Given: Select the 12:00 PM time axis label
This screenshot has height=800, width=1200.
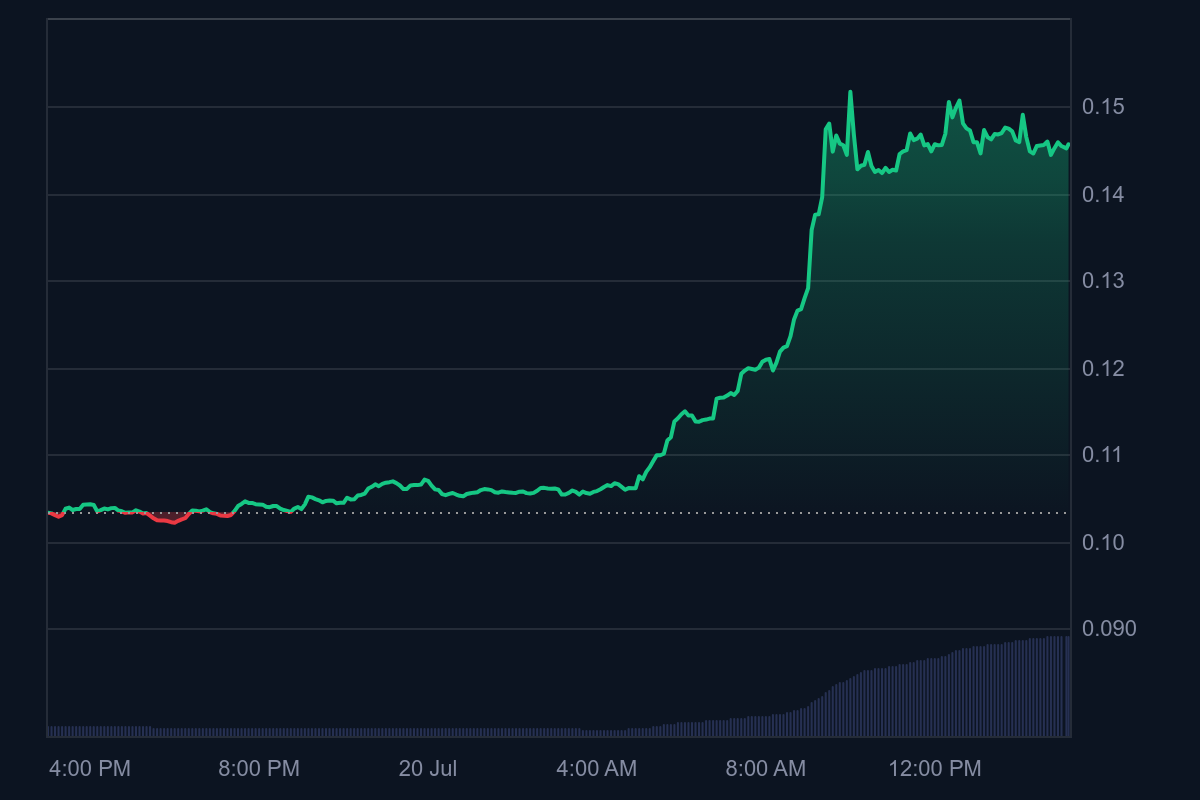Looking at the screenshot, I should pos(935,769).
